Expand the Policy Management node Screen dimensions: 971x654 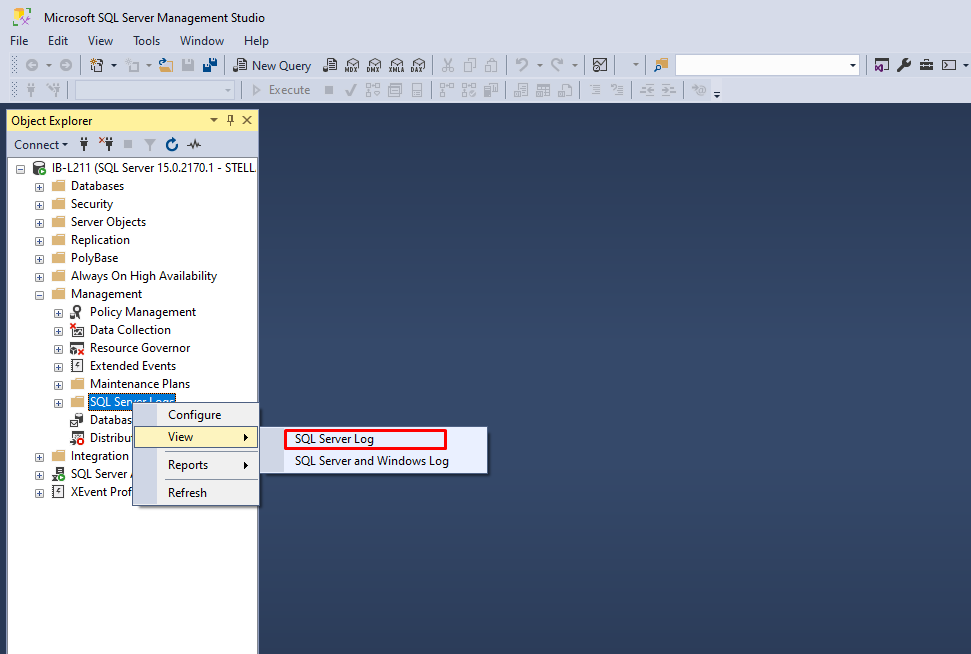[x=58, y=313]
